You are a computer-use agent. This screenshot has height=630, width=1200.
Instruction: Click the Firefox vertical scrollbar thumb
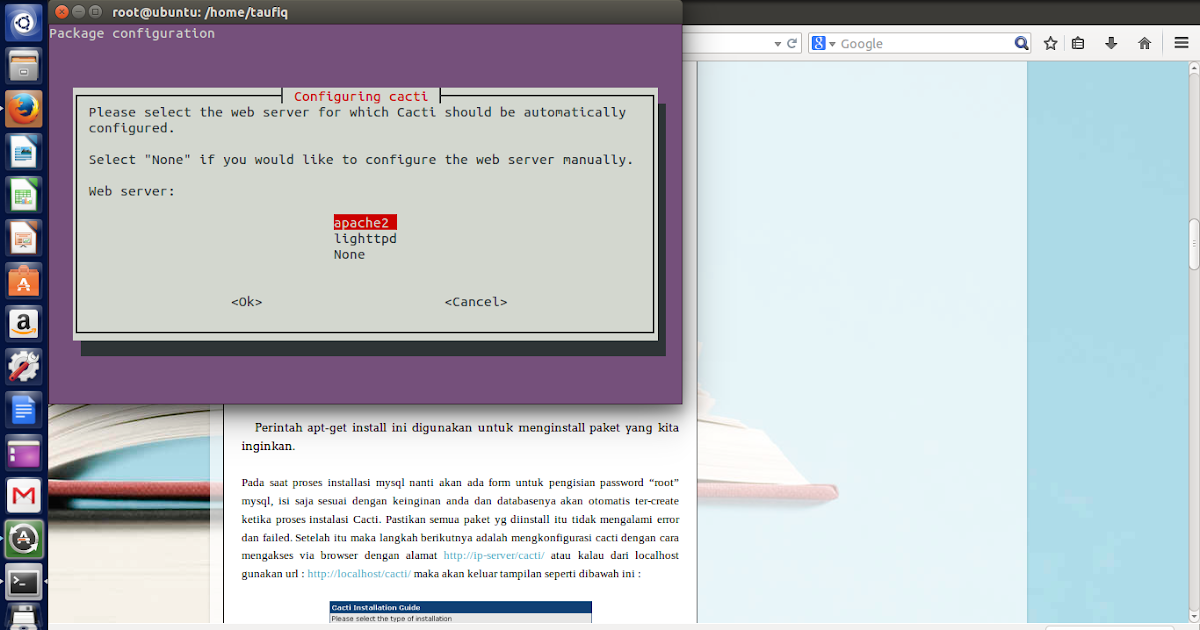click(x=1193, y=245)
